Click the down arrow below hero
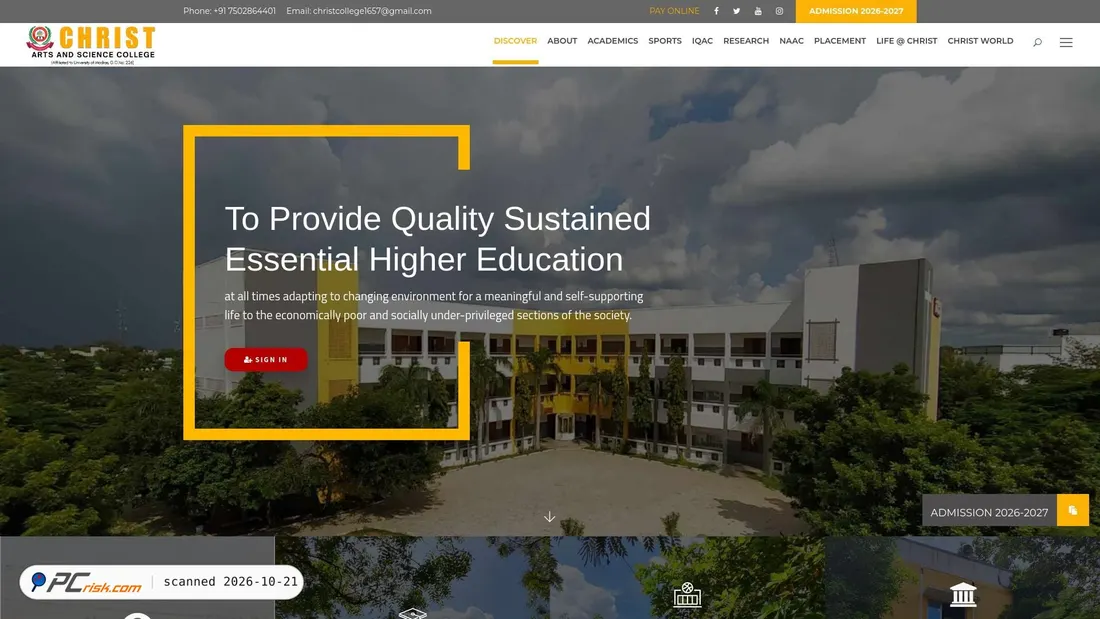This screenshot has width=1100, height=619. (x=549, y=517)
